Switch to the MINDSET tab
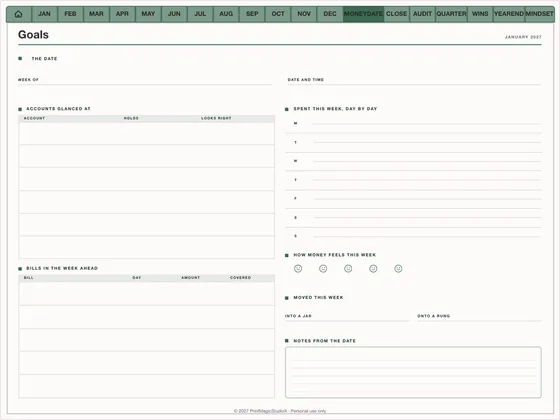Image resolution: width=560 pixels, height=420 pixels. [540, 14]
